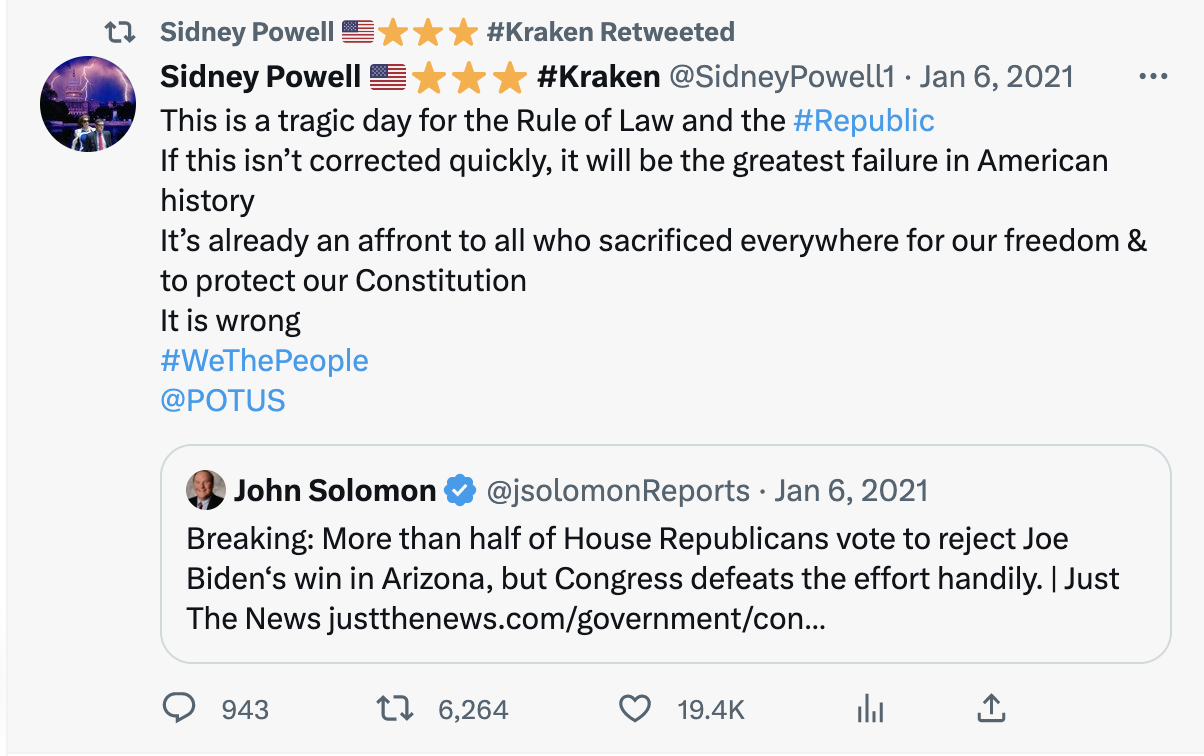Click the reply count showing 943

pyautogui.click(x=243, y=709)
